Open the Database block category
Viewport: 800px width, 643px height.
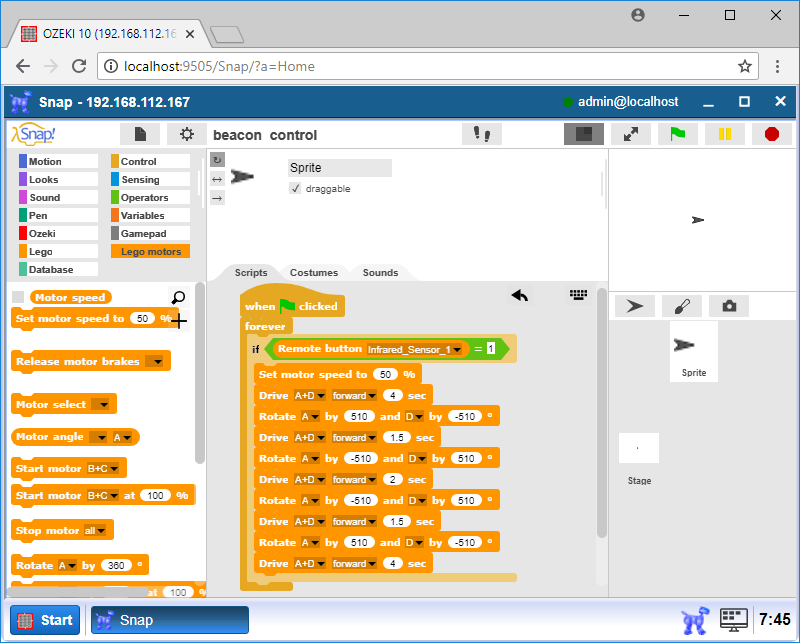coord(58,269)
